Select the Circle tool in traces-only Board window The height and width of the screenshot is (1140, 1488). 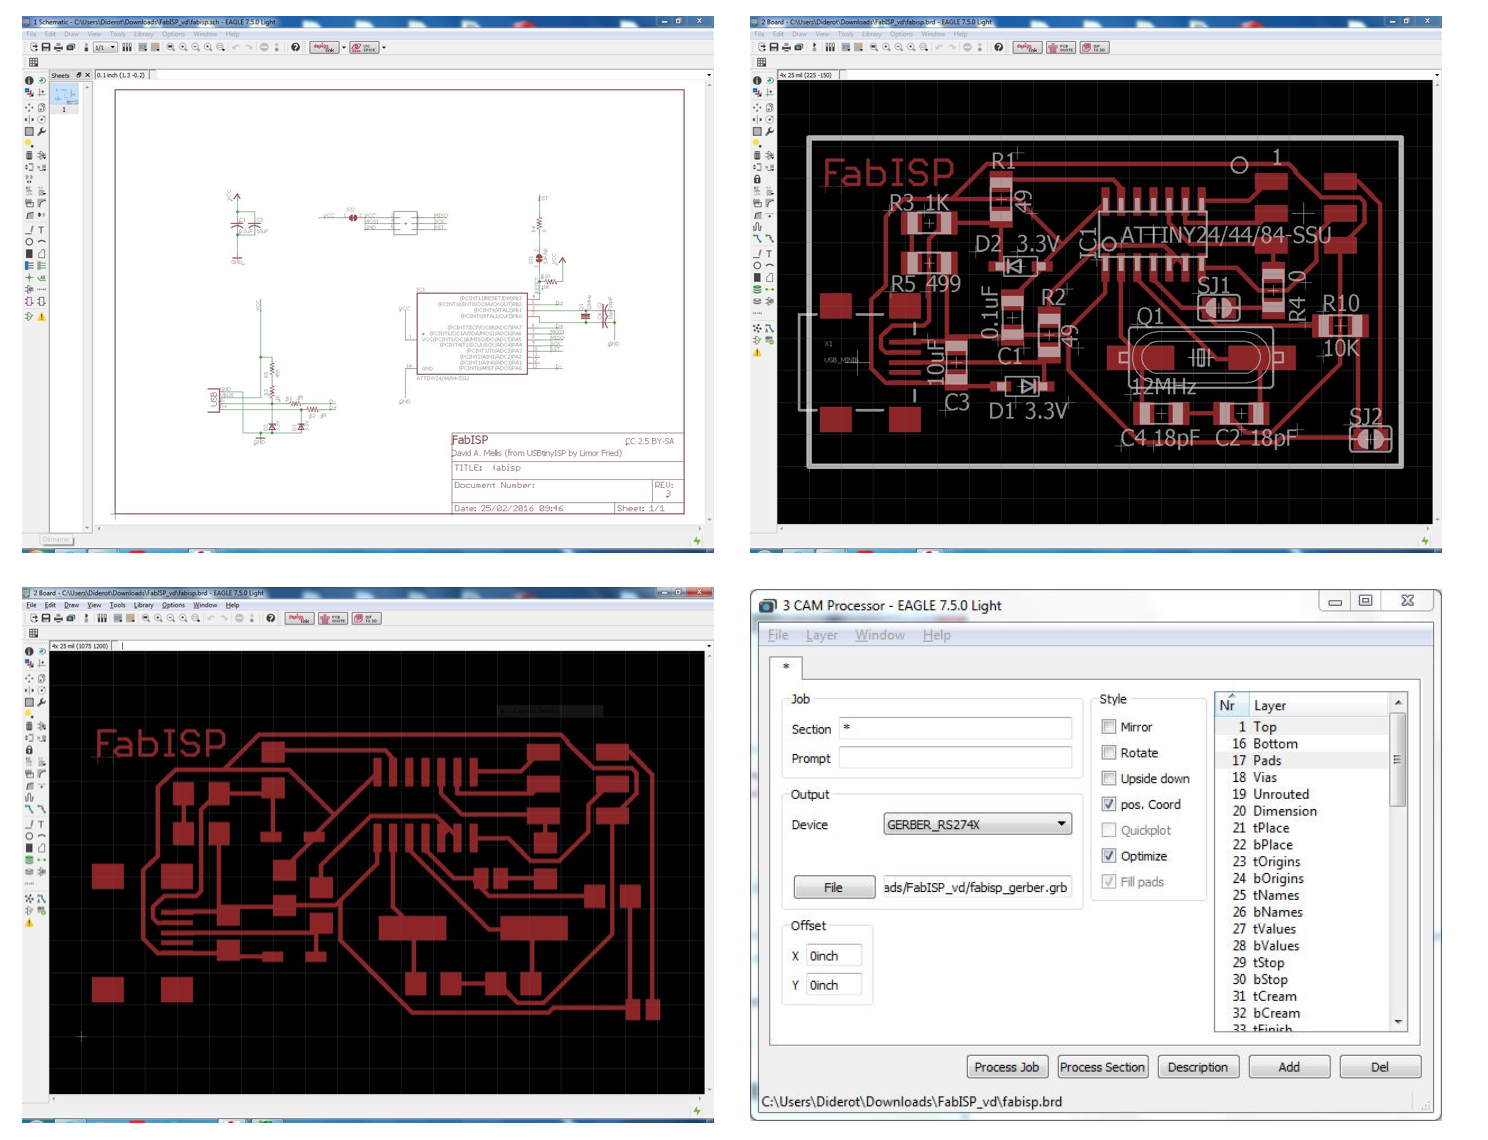(29, 836)
